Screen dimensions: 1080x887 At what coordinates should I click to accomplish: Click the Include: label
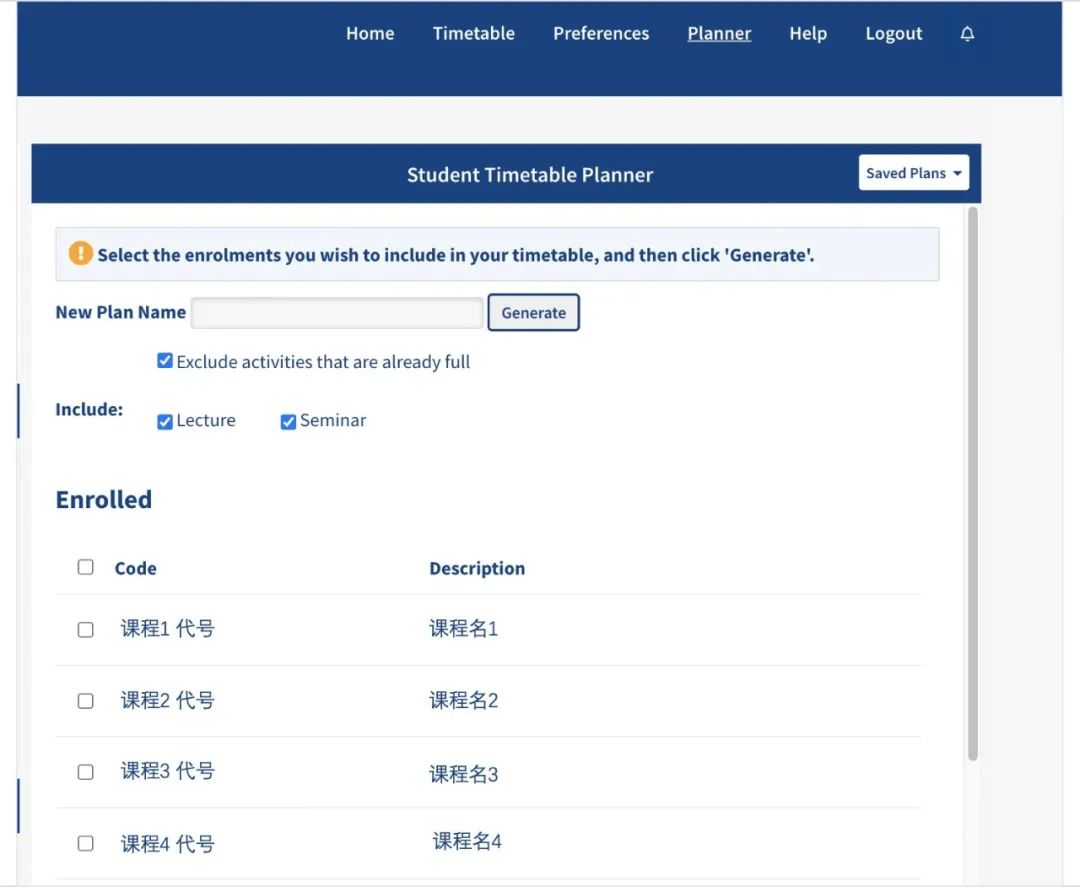tap(90, 409)
